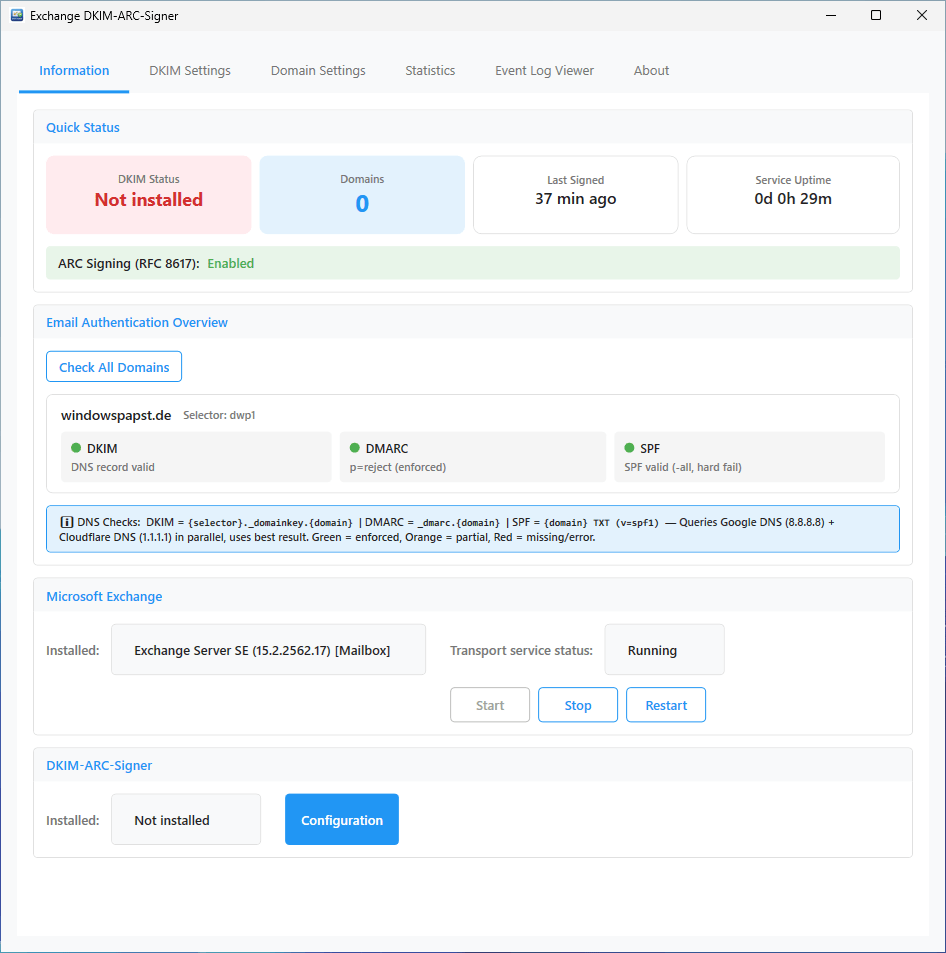Click Check All Domains
This screenshot has height=953, width=946.
click(x=113, y=366)
